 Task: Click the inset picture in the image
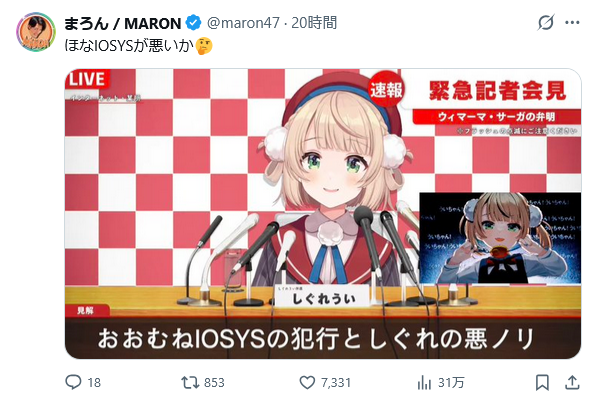point(500,238)
